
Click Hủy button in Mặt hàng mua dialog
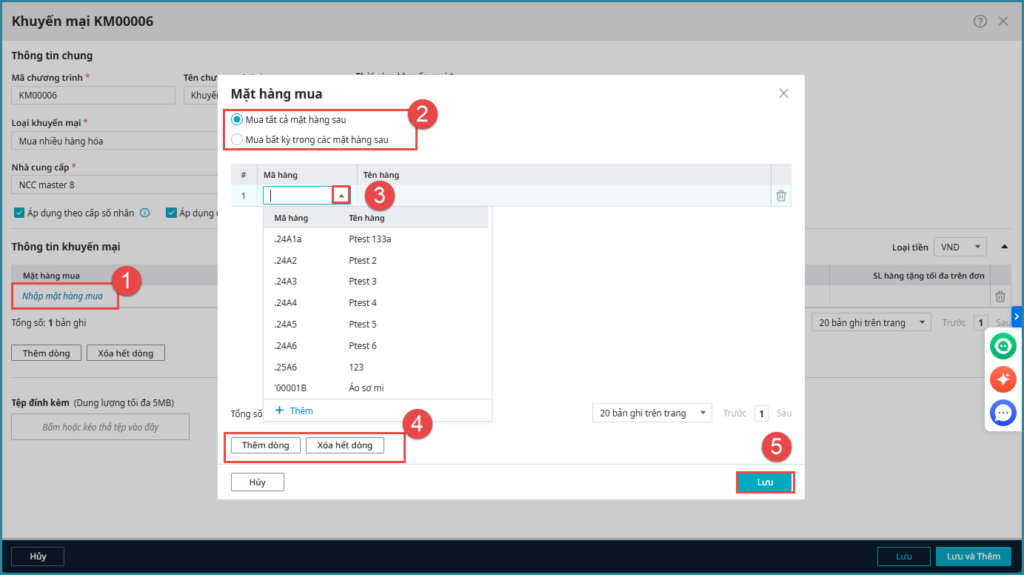tap(257, 482)
